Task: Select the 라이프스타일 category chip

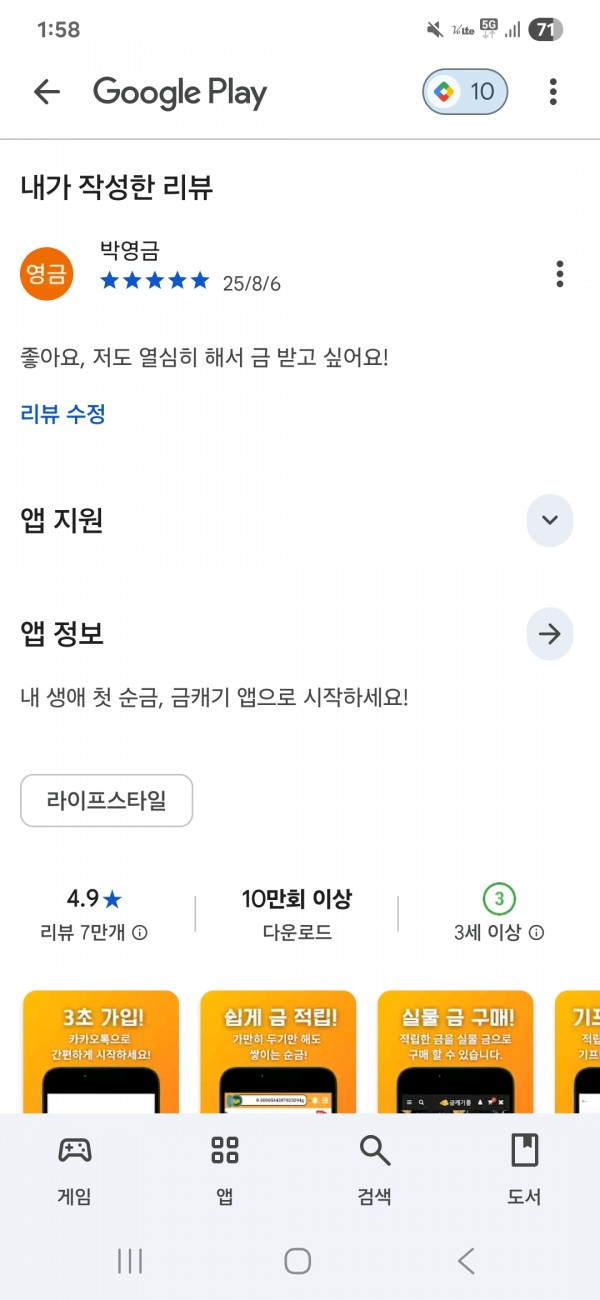Action: pyautogui.click(x=107, y=800)
